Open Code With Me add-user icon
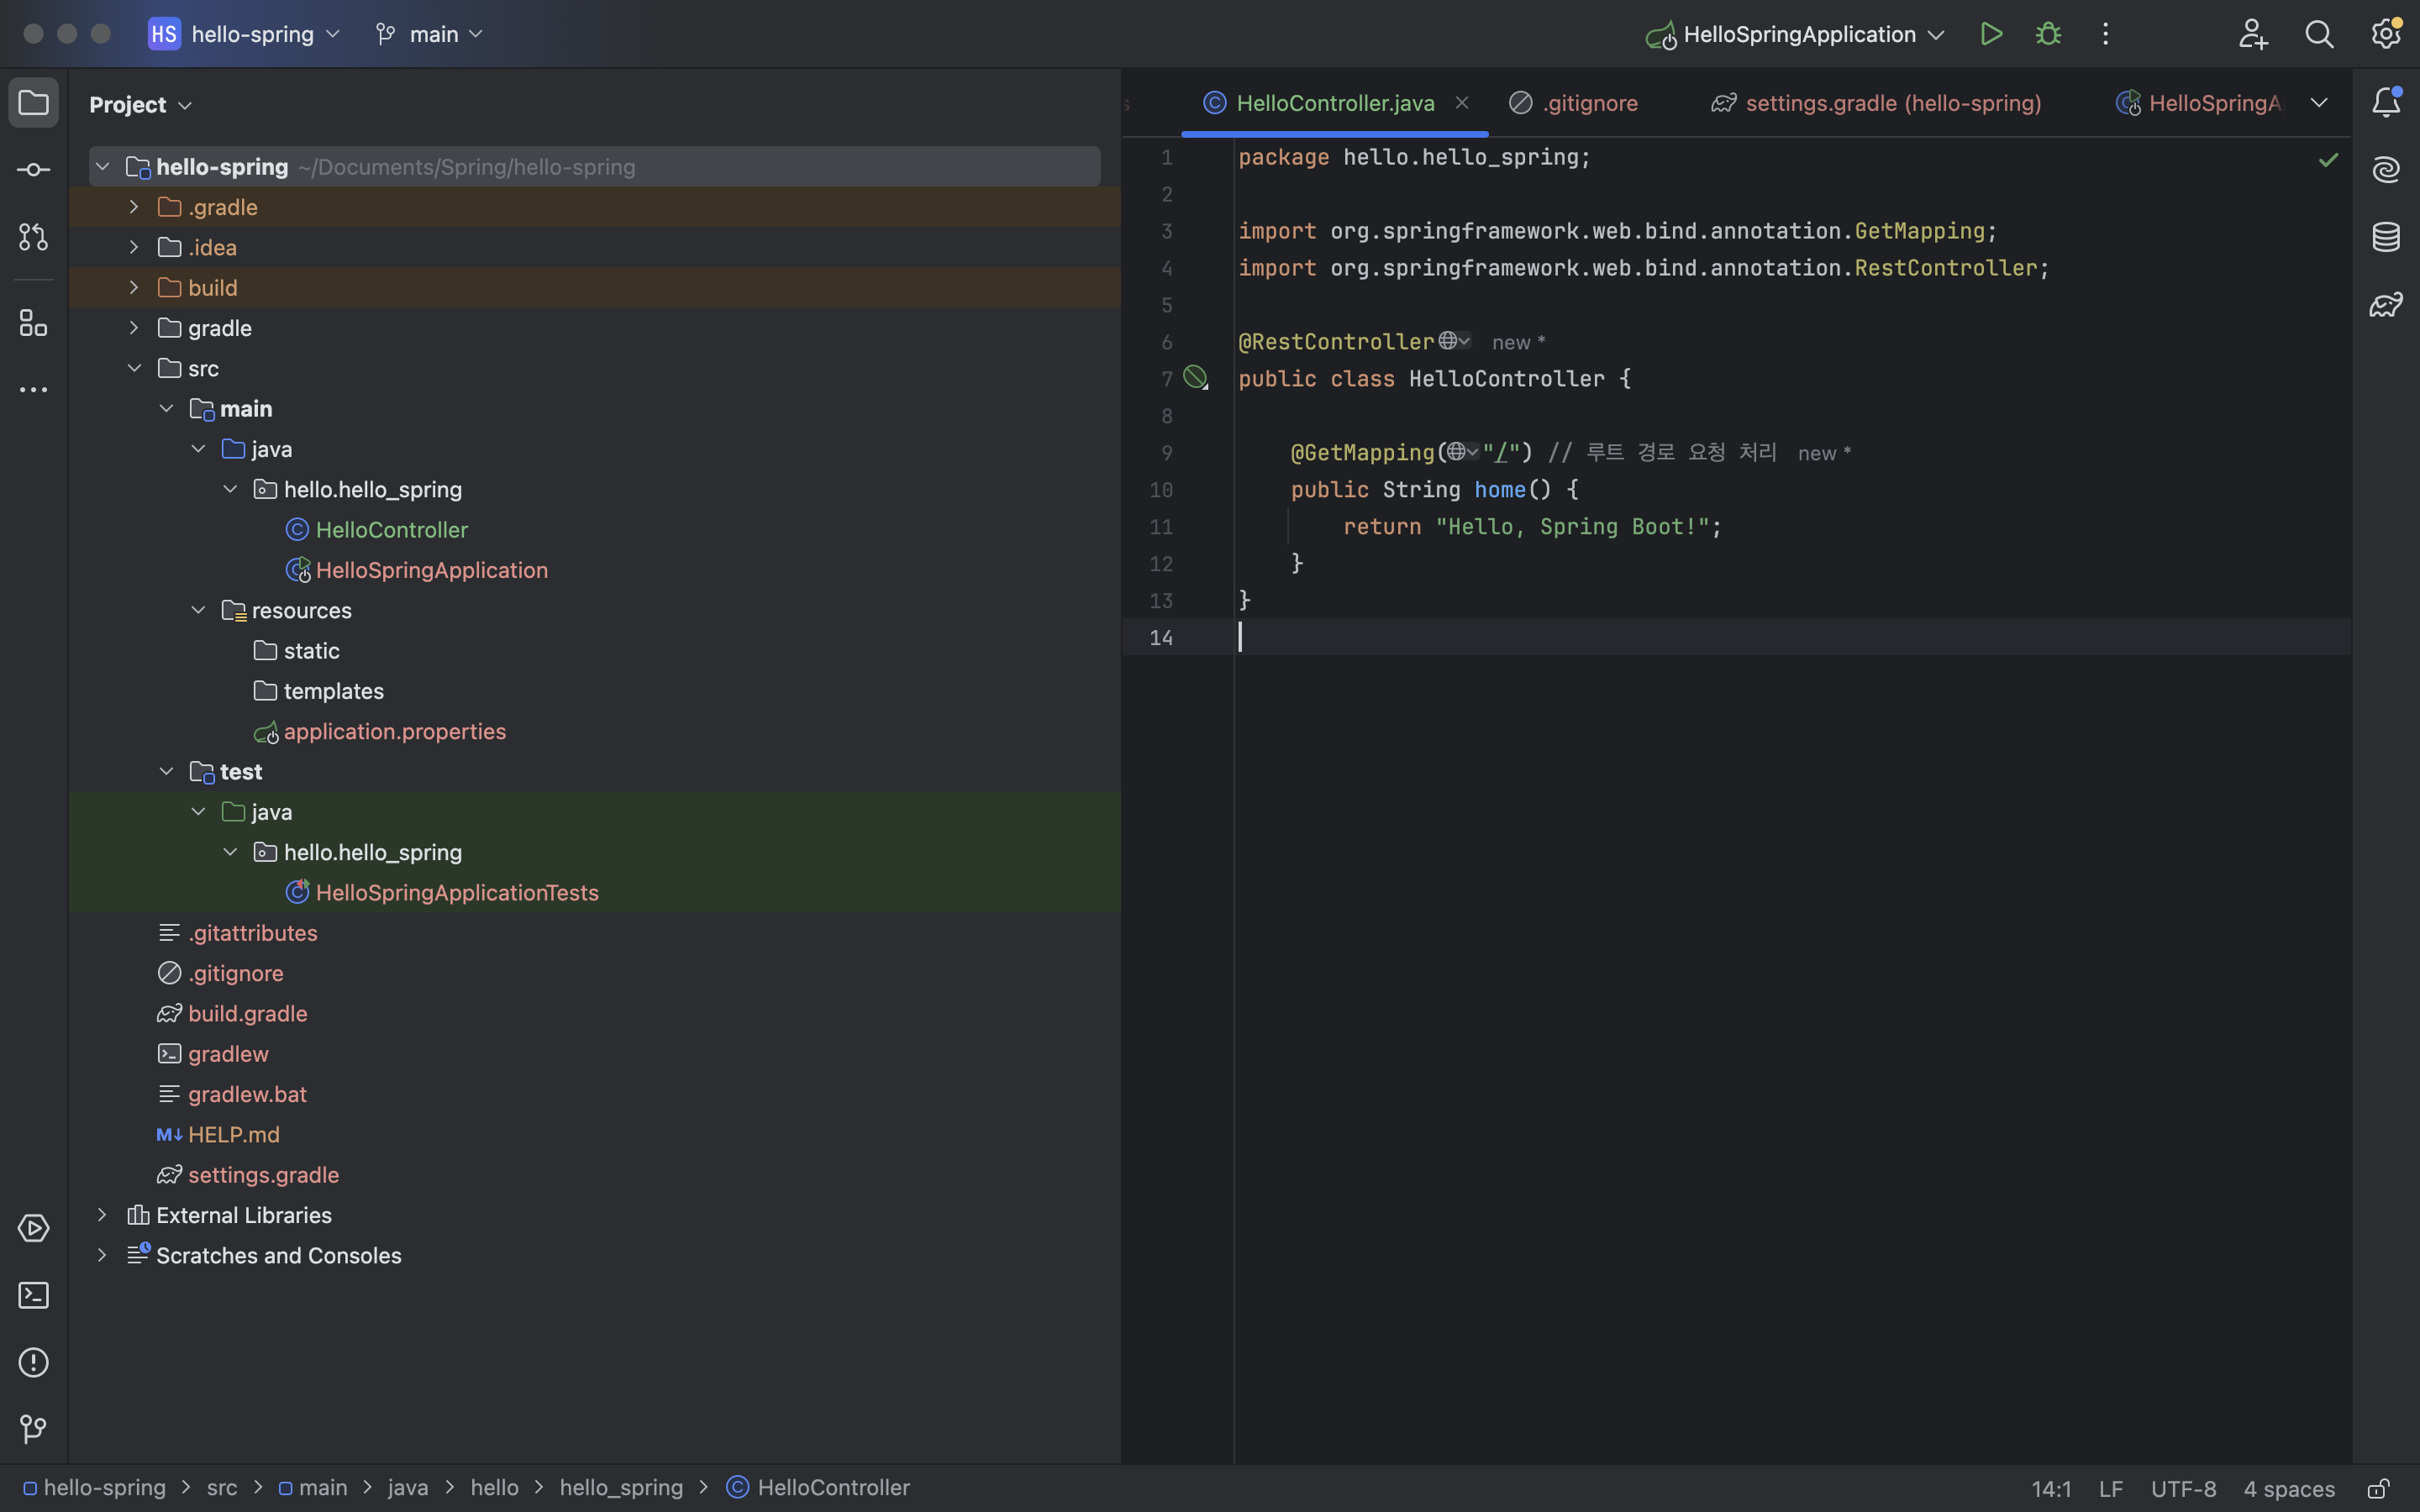 click(2252, 34)
